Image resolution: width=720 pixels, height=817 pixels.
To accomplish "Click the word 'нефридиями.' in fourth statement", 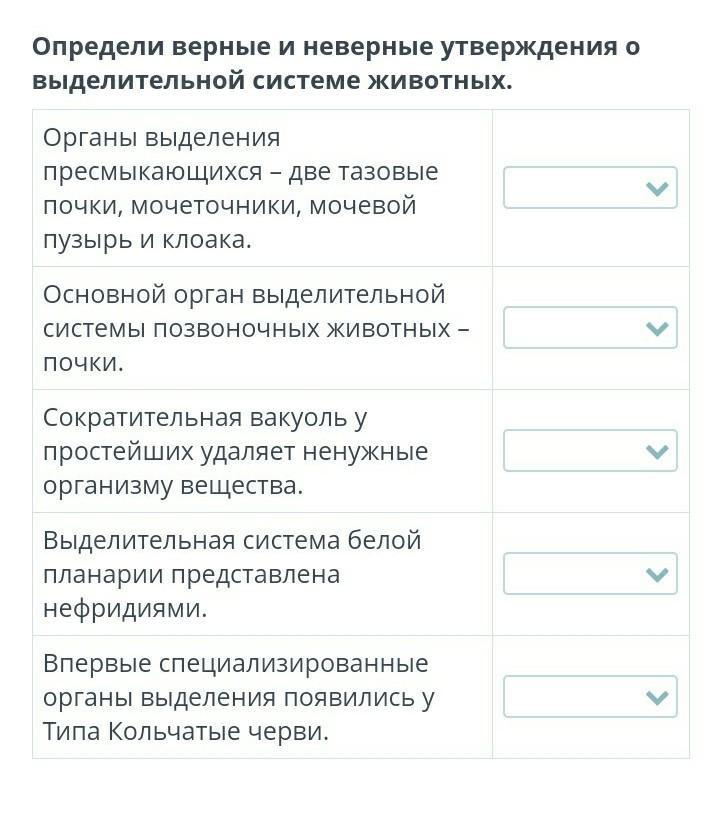I will coord(125,608).
